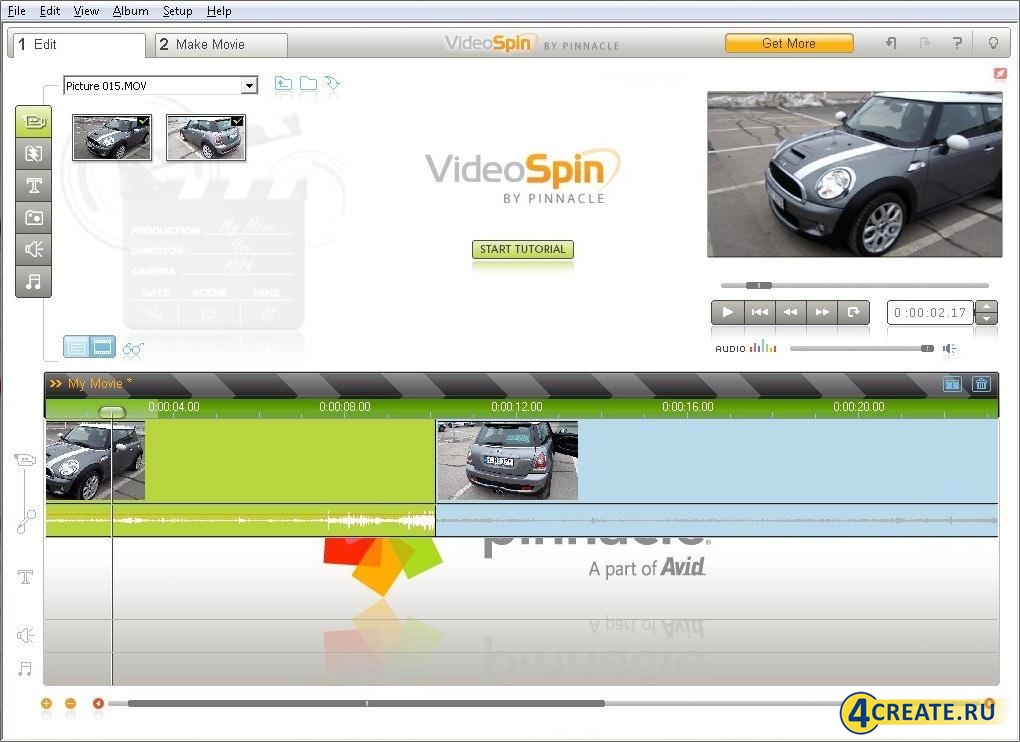Viewport: 1020px width, 742px height.
Task: Increment the timecode with the up stepper arrow
Action: tap(986, 307)
